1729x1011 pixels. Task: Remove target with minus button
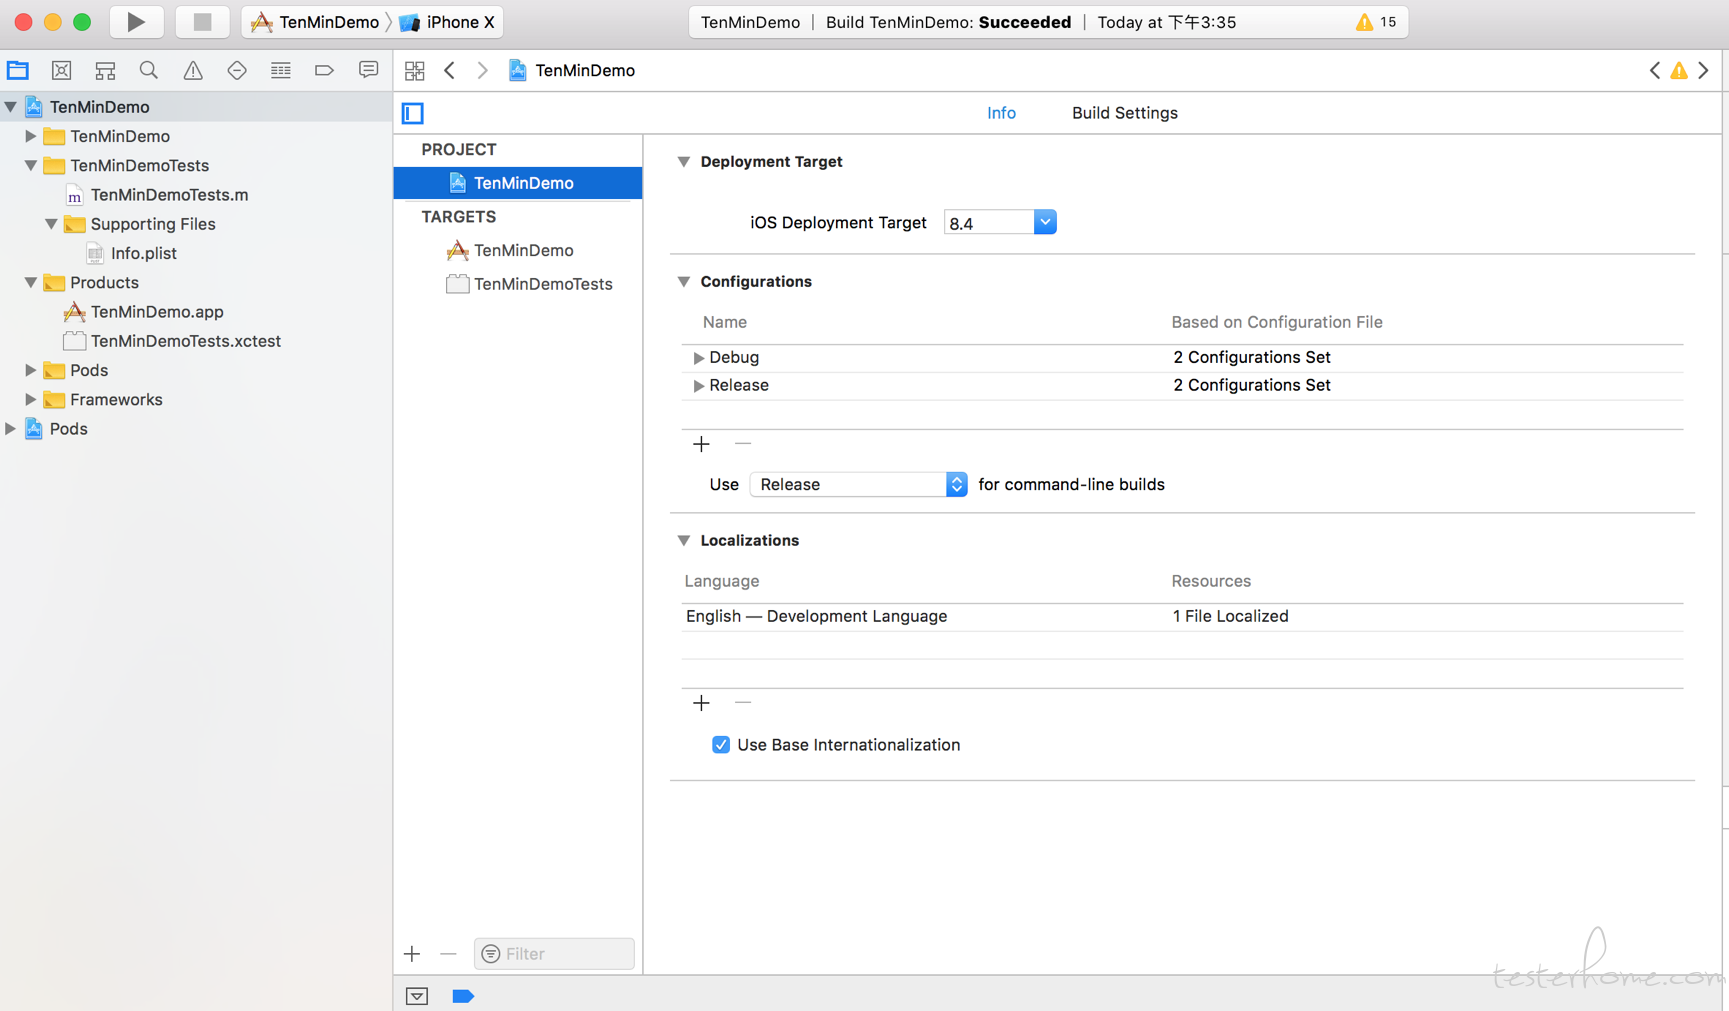[448, 954]
